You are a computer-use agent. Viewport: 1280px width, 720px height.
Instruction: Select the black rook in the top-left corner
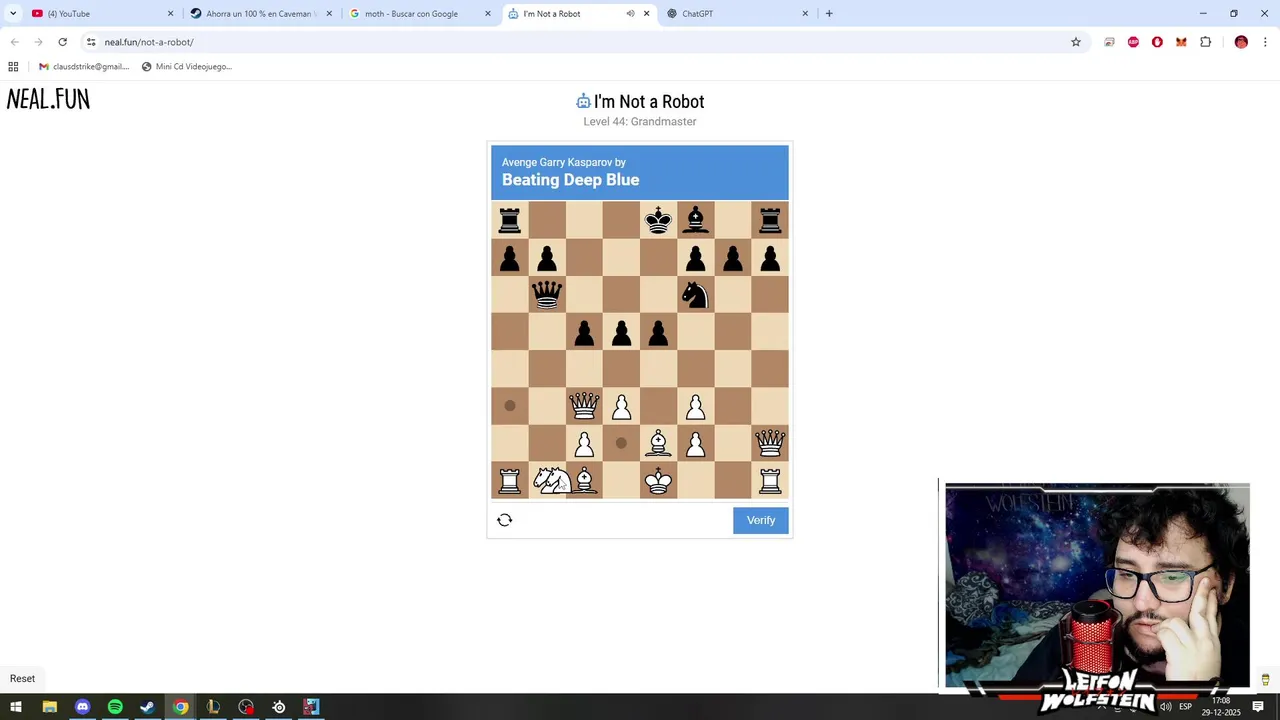(x=510, y=221)
